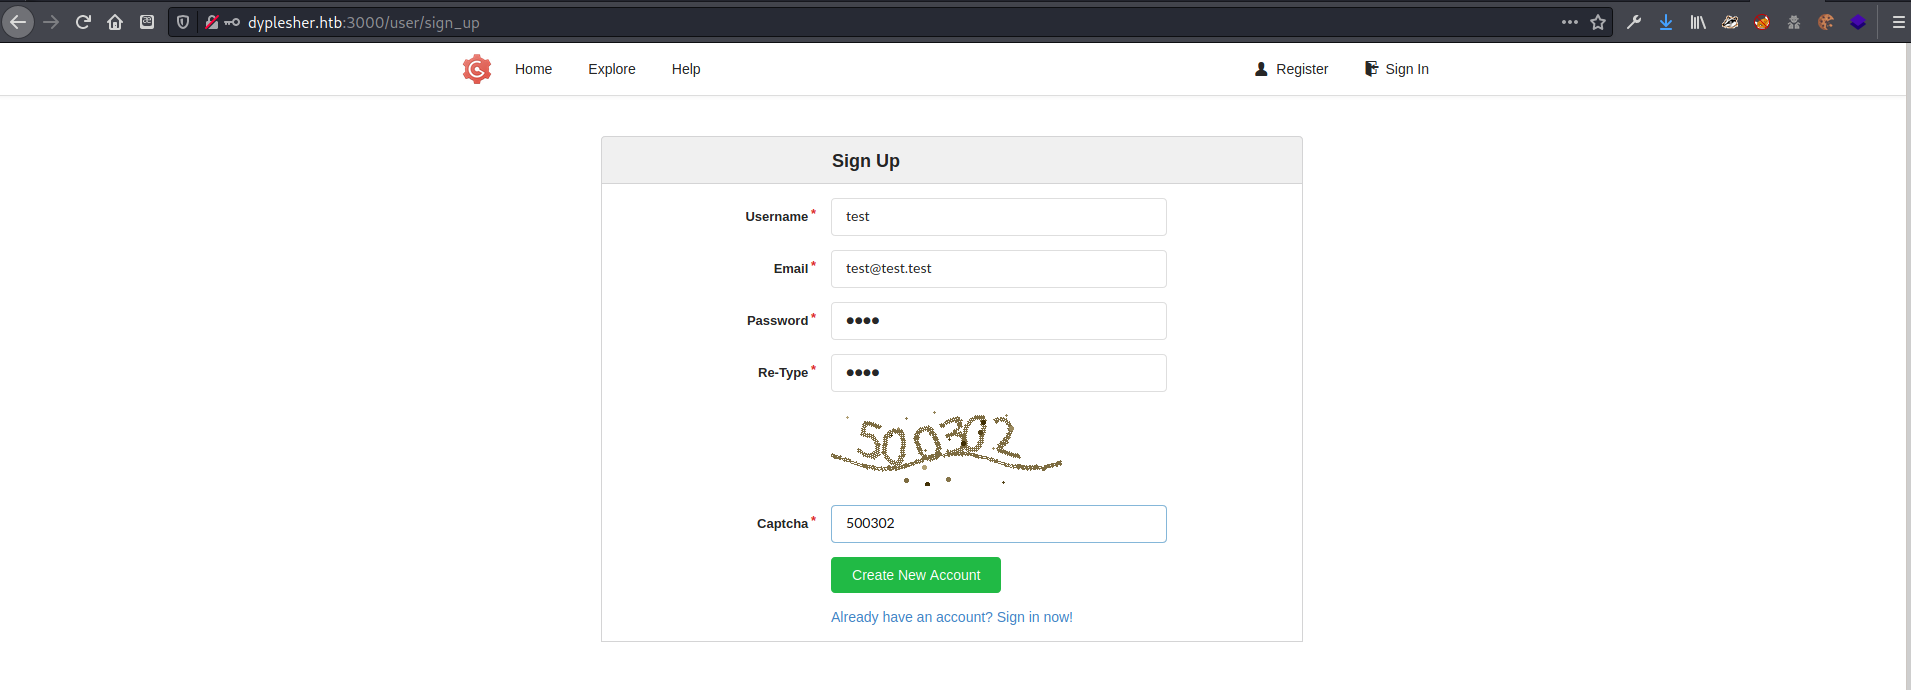
Task: Open the Firefox hamburger menu
Action: click(1898, 22)
